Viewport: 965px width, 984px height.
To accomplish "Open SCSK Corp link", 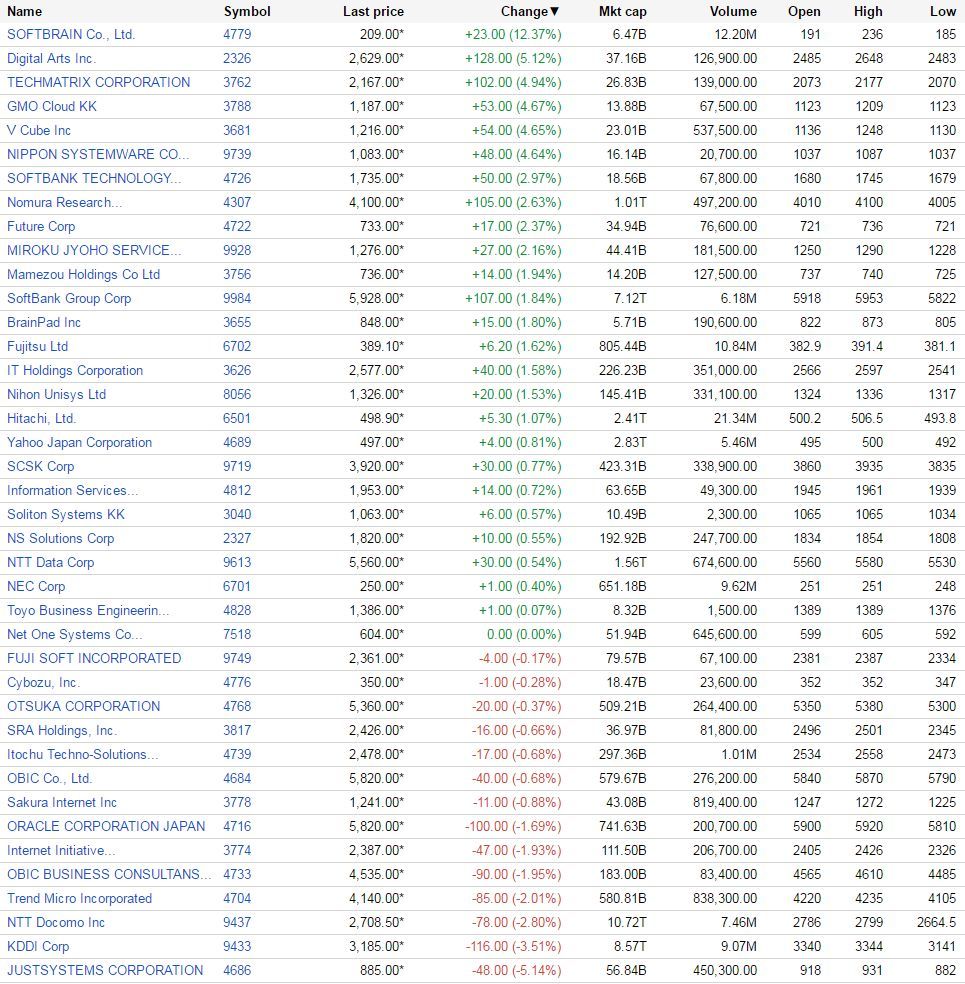I will pos(41,466).
